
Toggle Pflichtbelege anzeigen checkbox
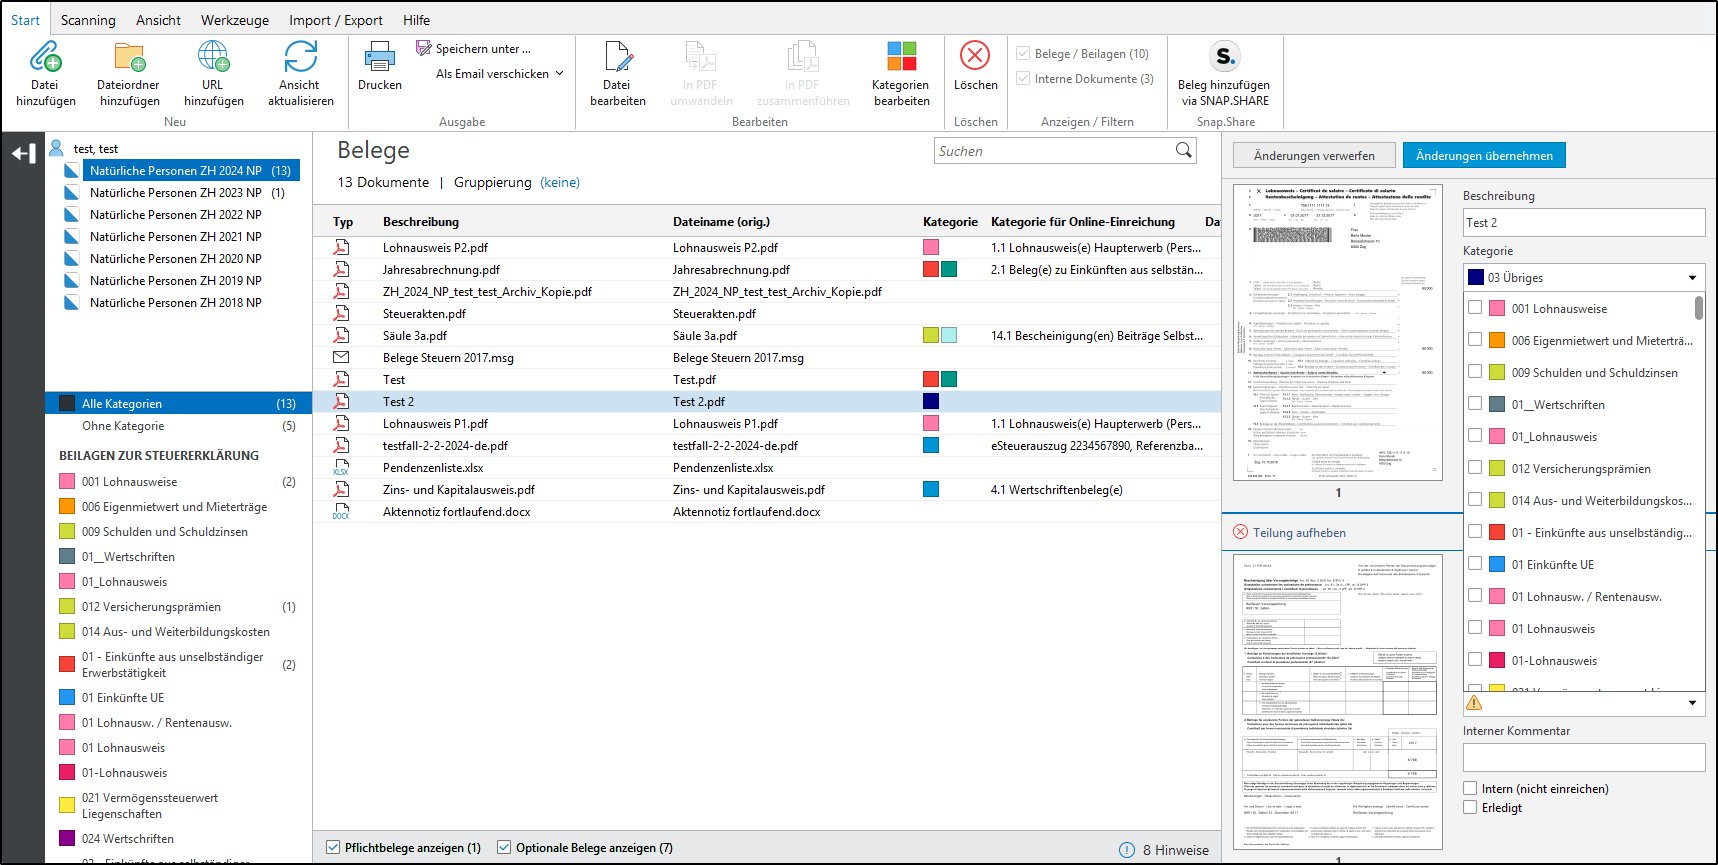click(333, 848)
